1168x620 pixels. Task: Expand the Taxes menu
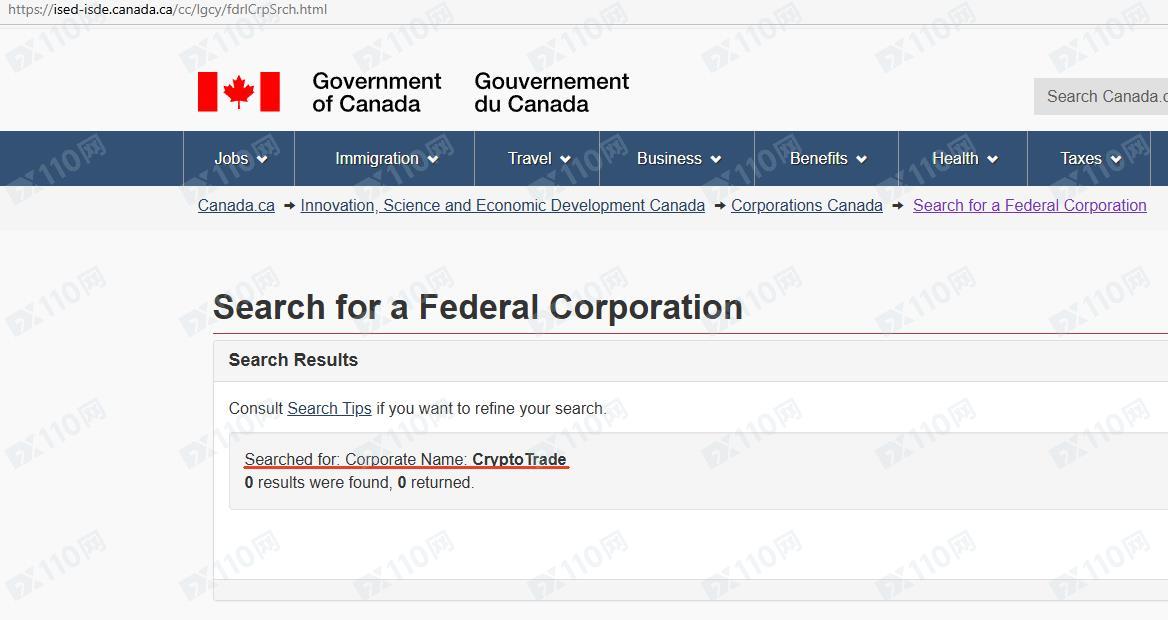(1089, 159)
